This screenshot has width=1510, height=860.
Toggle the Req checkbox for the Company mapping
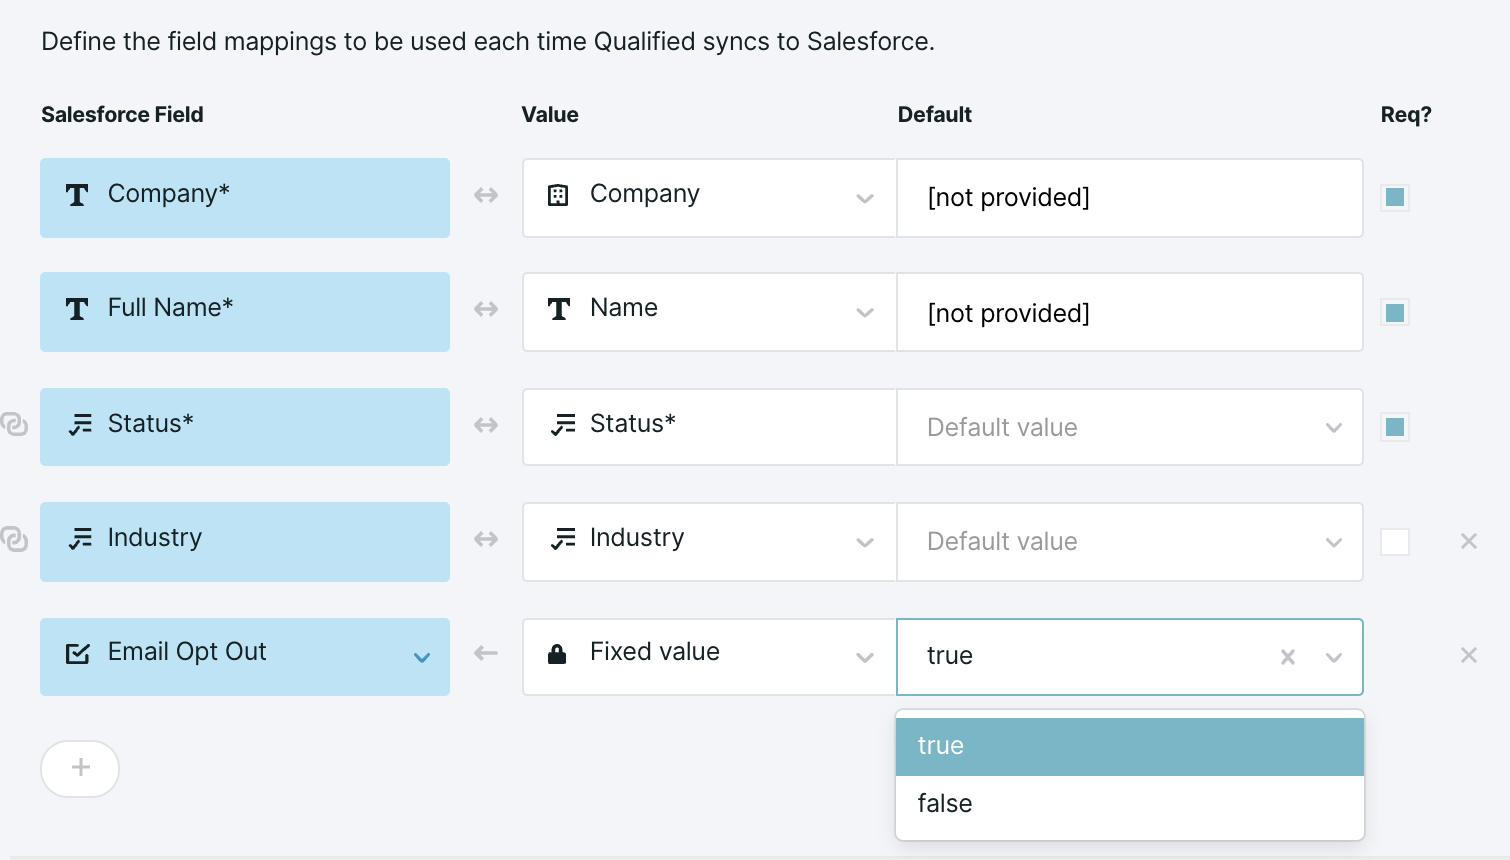[1394, 197]
